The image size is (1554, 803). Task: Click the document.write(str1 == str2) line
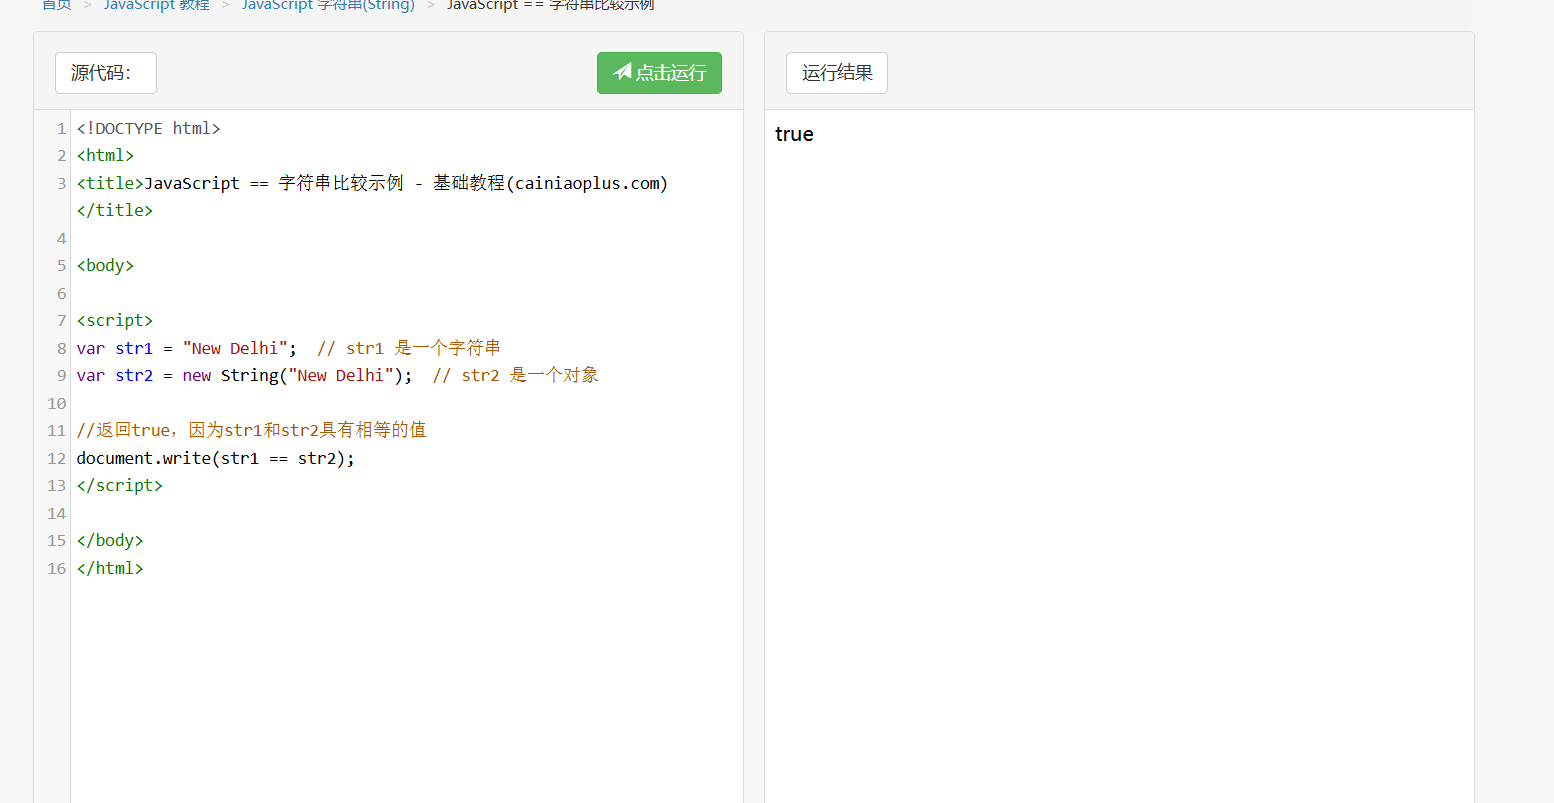coord(216,458)
